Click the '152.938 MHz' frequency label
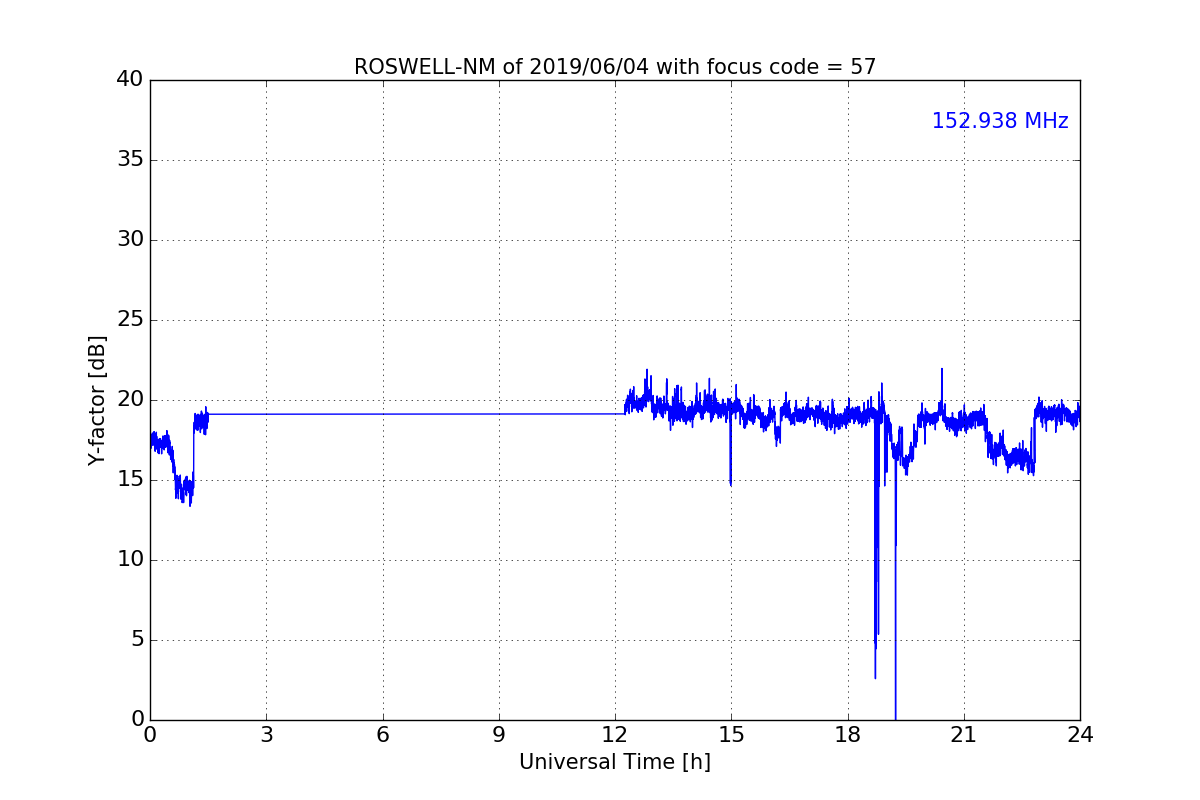Screen dimensions: 1200x800 [x=1000, y=121]
